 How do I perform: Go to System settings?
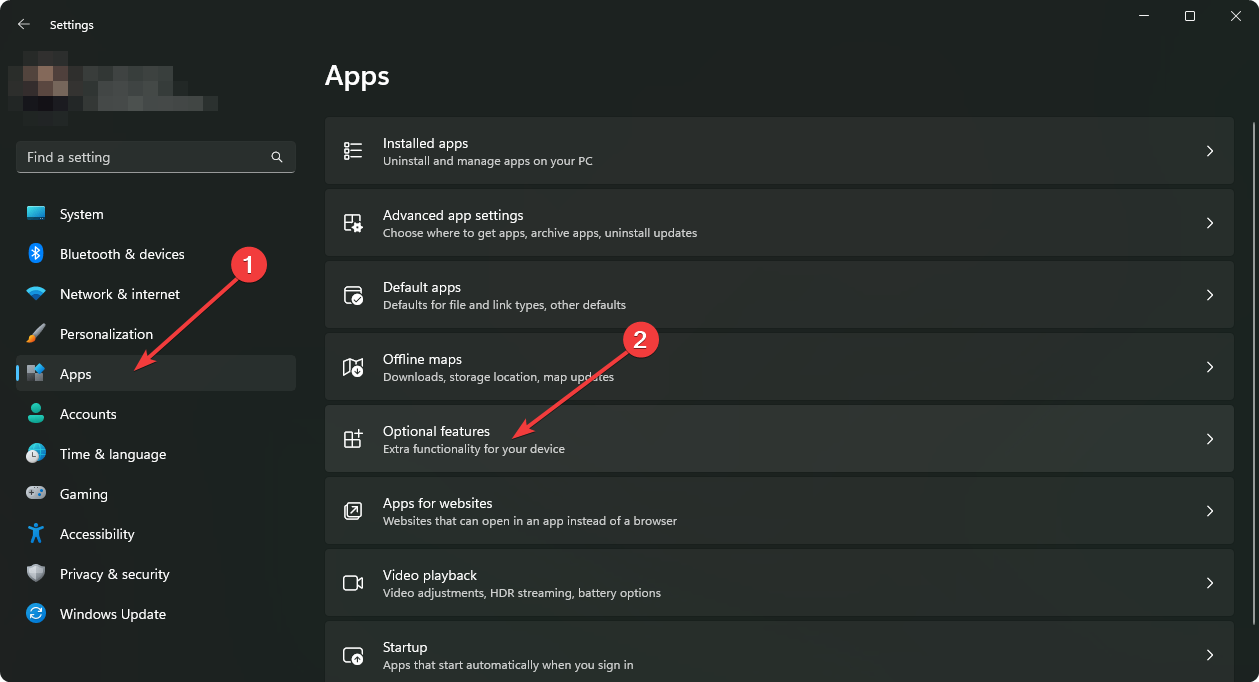pyautogui.click(x=156, y=214)
